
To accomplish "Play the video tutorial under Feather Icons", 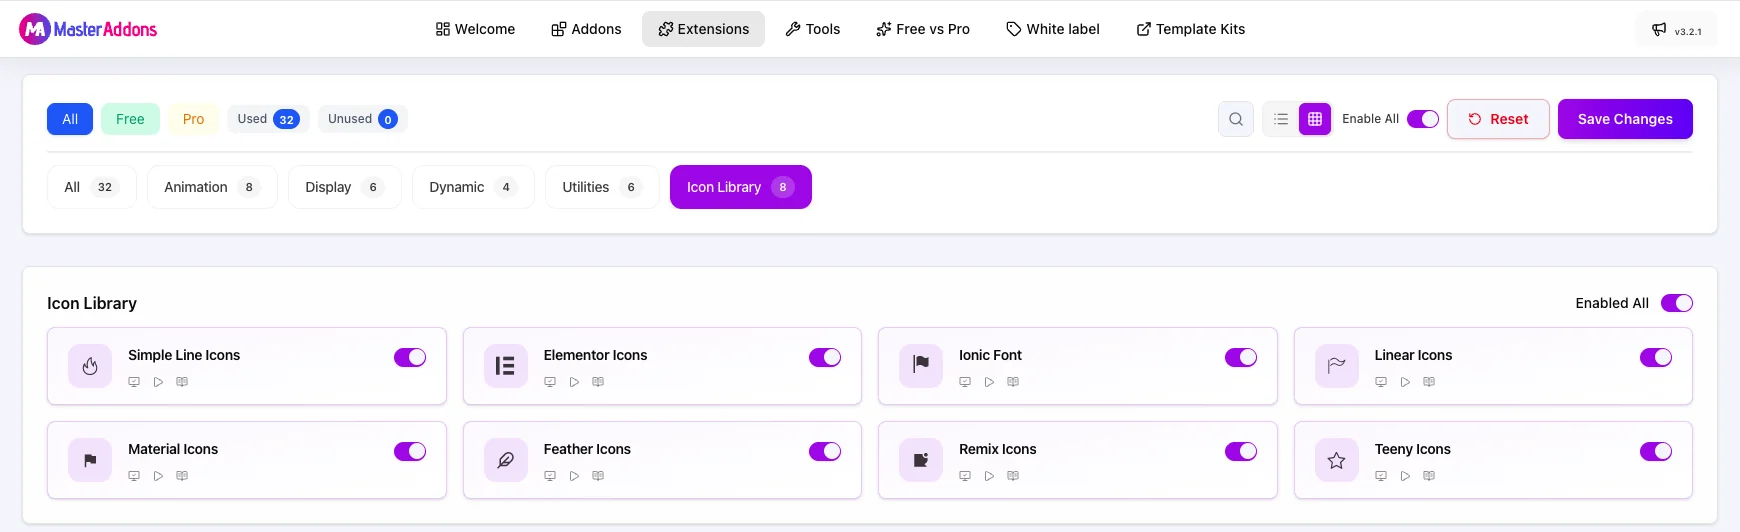I will pyautogui.click(x=574, y=476).
